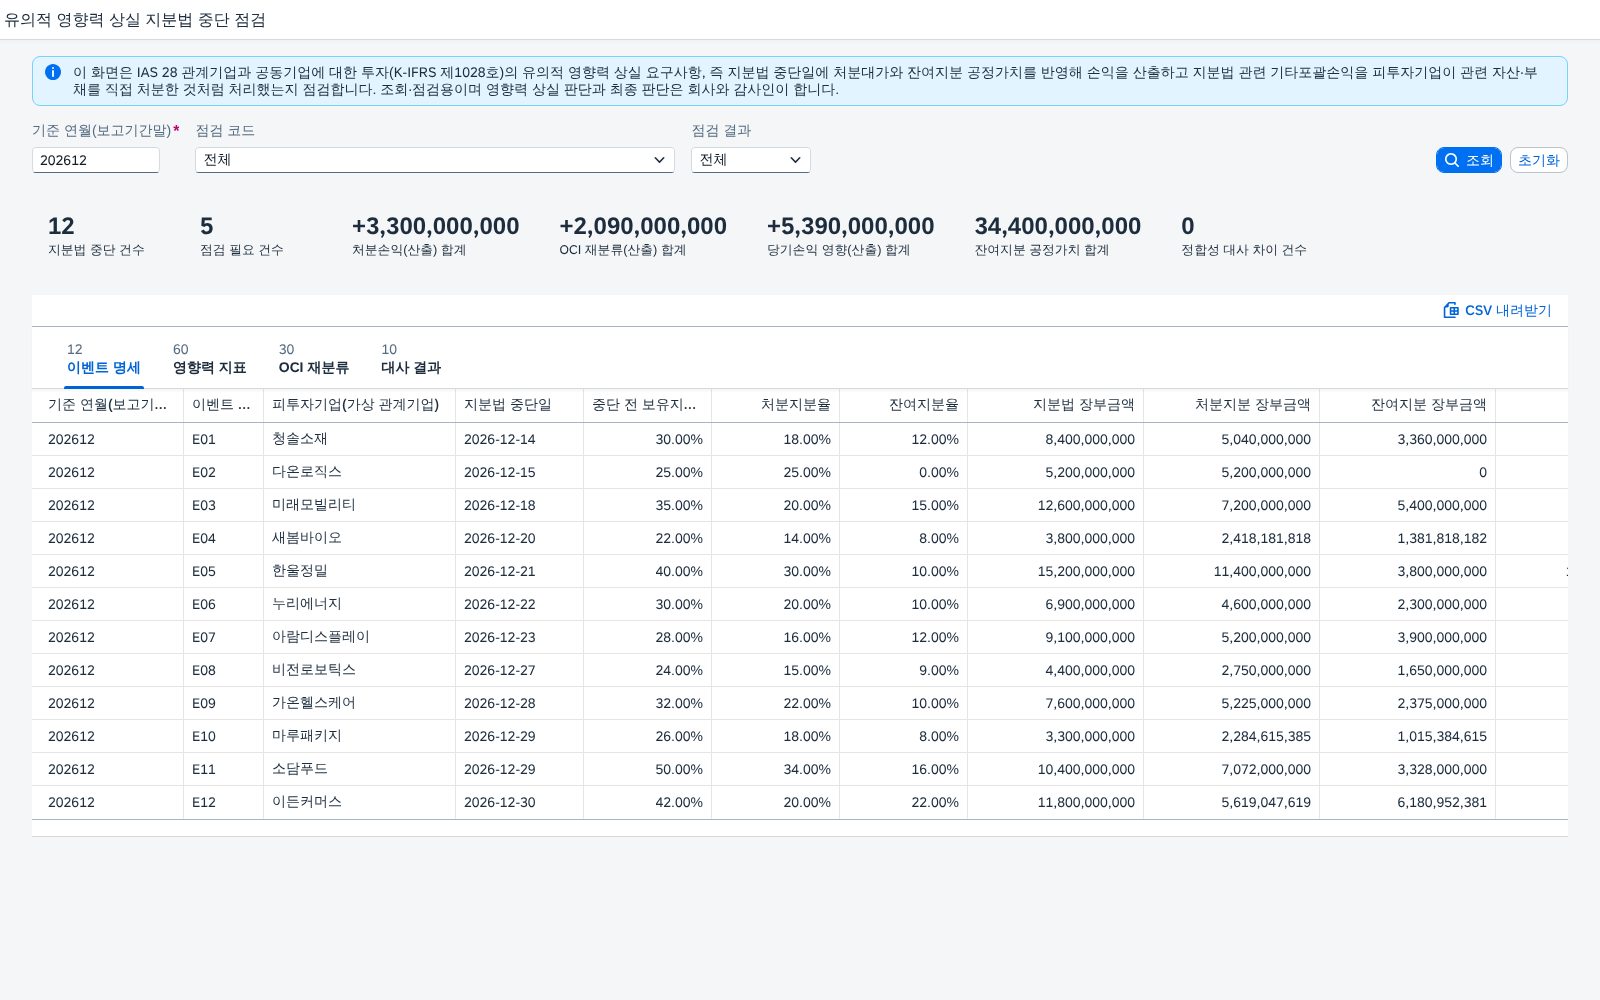Click the 지분법 중단 건수 KPI value 12
The width and height of the screenshot is (1600, 1000).
click(x=61, y=226)
